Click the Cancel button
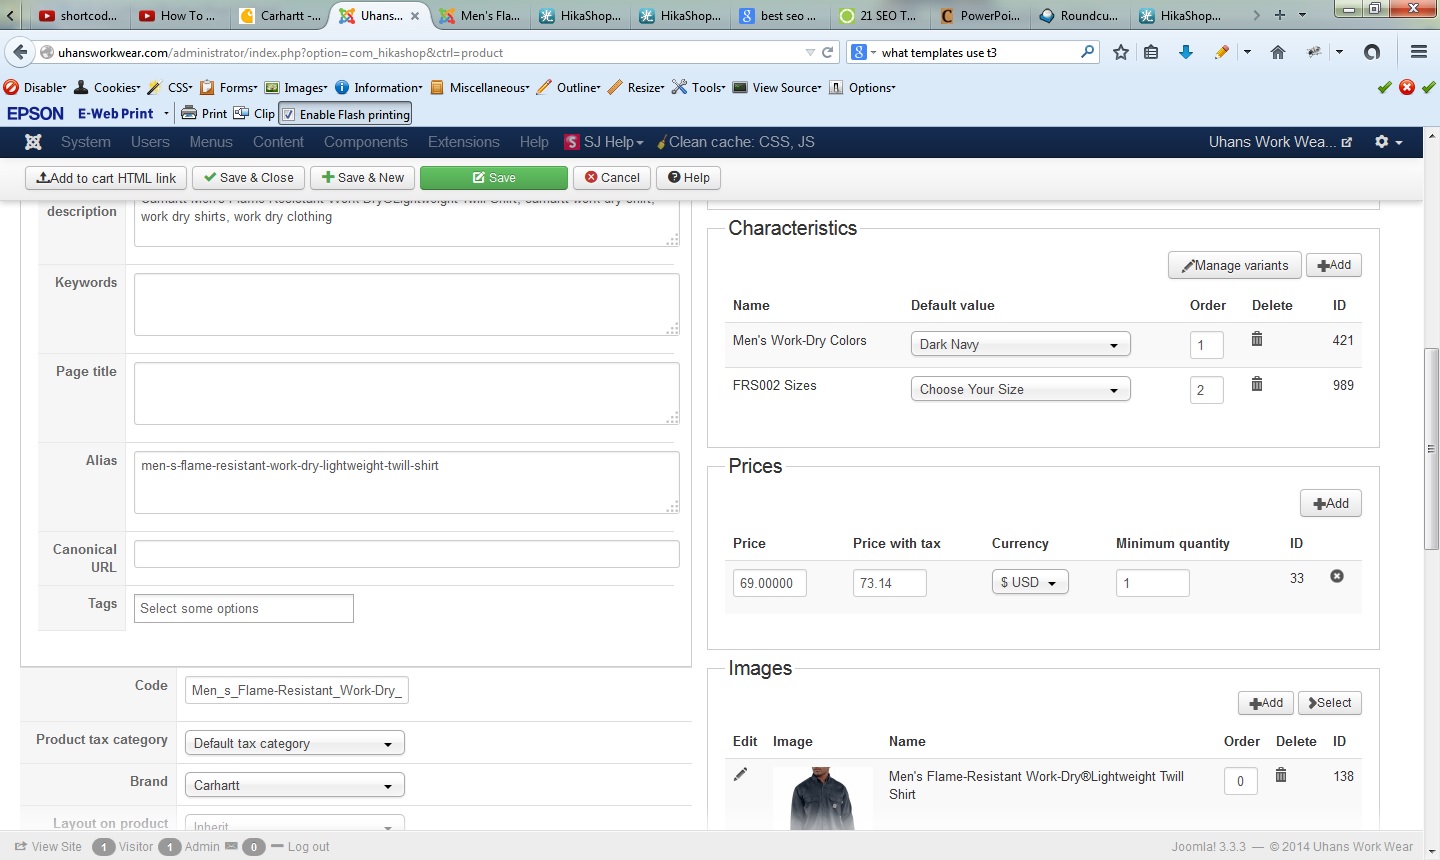The height and width of the screenshot is (860, 1440). (x=612, y=178)
